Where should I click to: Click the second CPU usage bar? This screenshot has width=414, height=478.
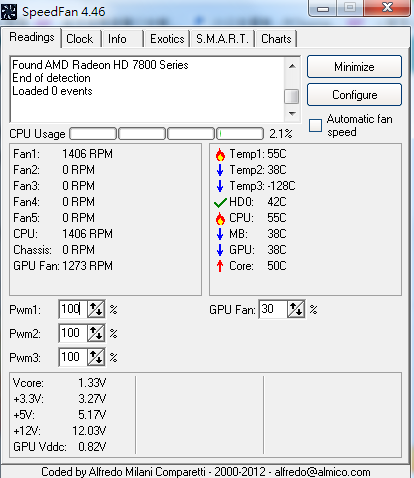click(x=142, y=134)
